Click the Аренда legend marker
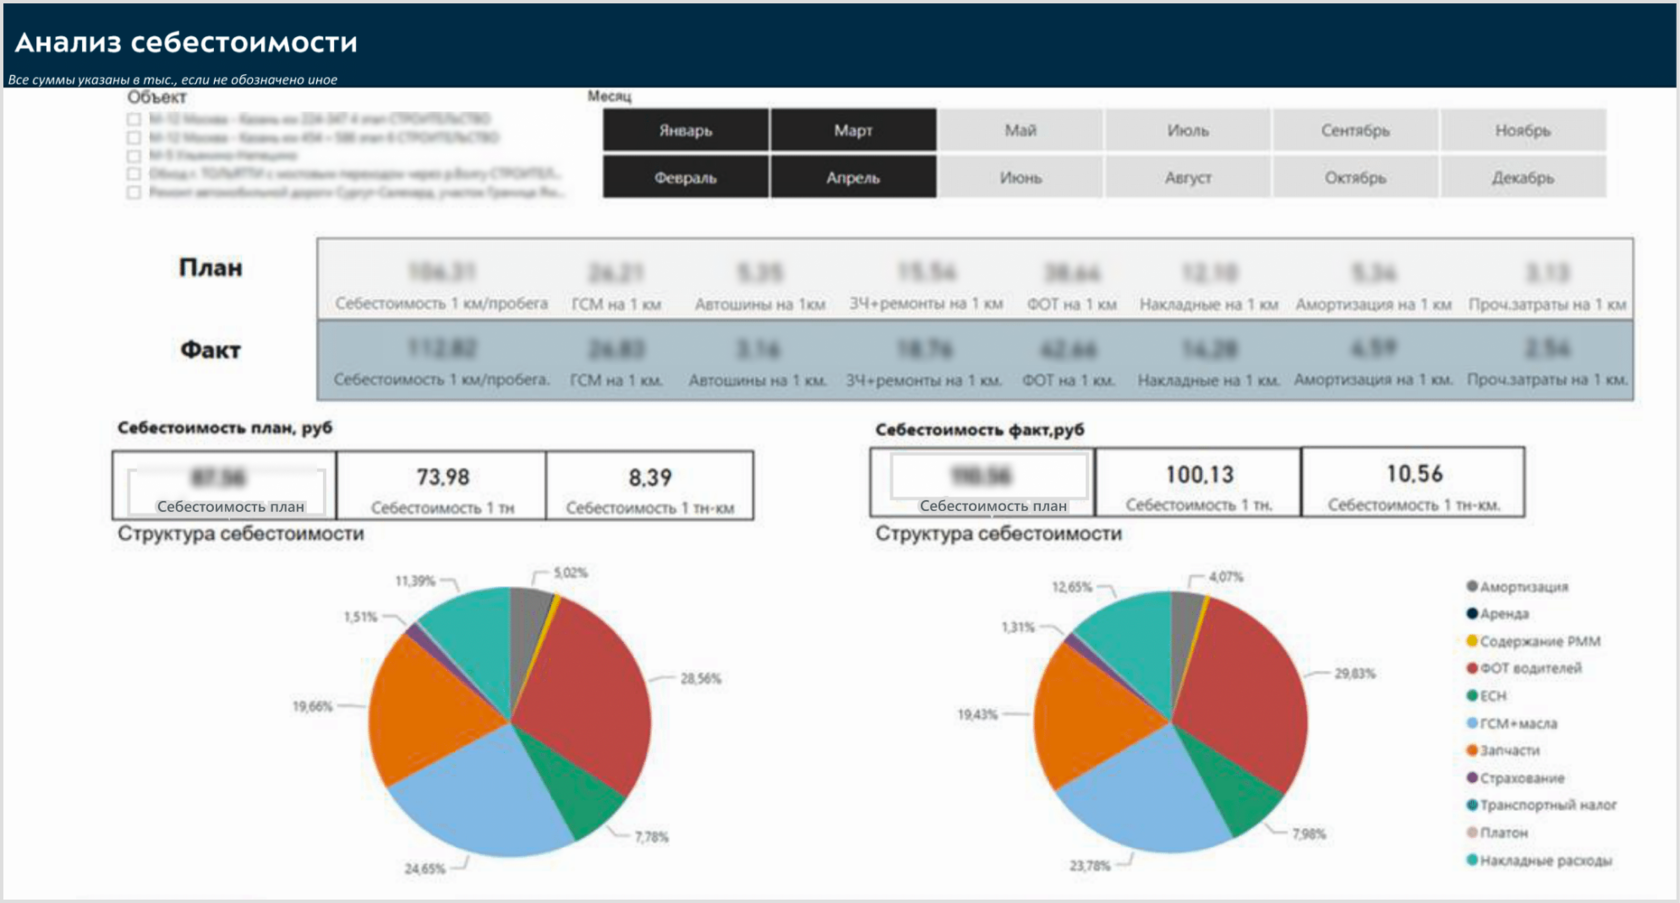The image size is (1680, 903). click(x=1472, y=613)
